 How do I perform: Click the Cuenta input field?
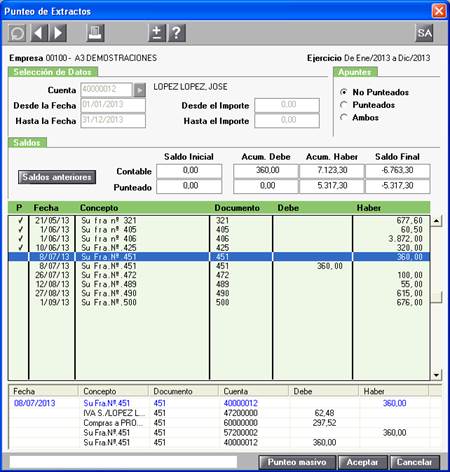[x=107, y=90]
